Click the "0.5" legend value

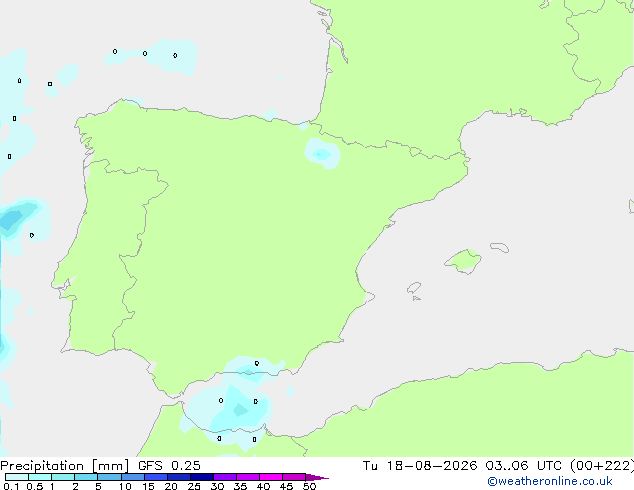(34, 486)
